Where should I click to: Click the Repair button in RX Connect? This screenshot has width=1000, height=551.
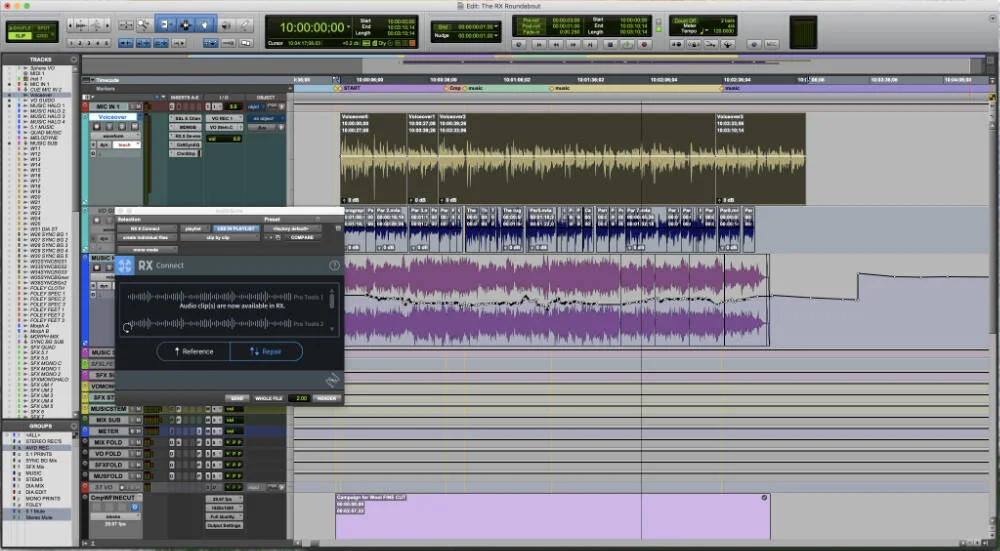pos(266,351)
